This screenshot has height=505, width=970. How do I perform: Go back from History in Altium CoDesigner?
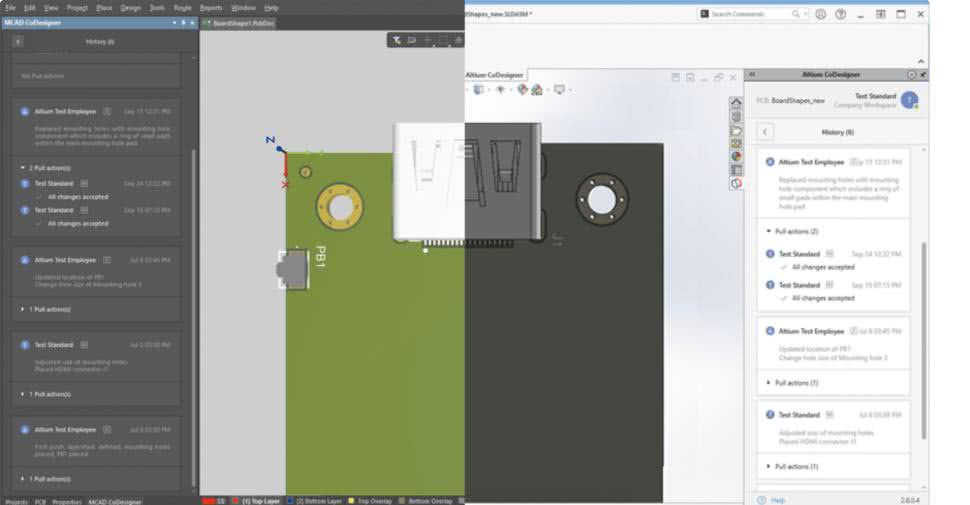click(x=765, y=132)
